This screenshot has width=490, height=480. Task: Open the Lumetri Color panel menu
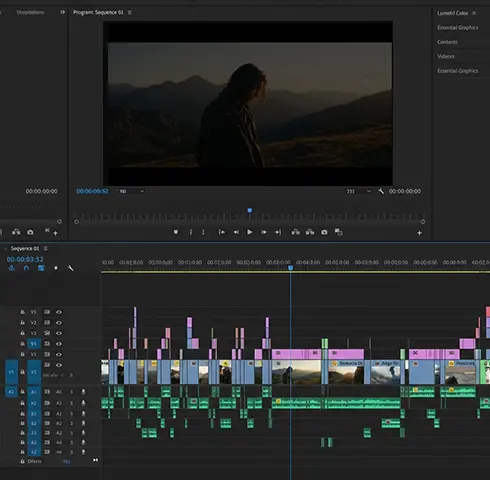tap(474, 13)
